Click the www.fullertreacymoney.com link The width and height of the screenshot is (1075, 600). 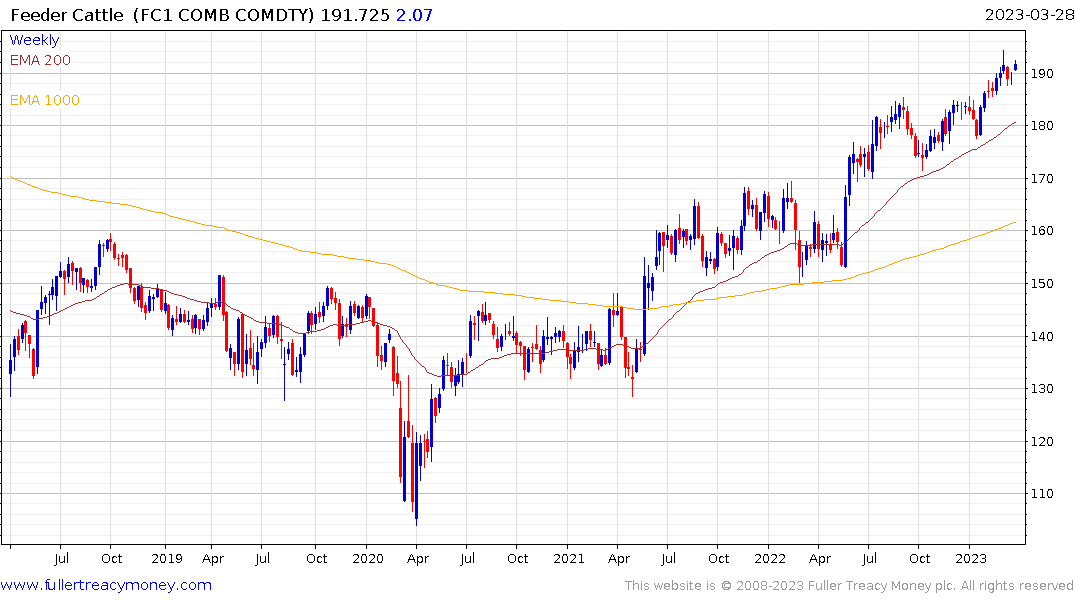106,585
